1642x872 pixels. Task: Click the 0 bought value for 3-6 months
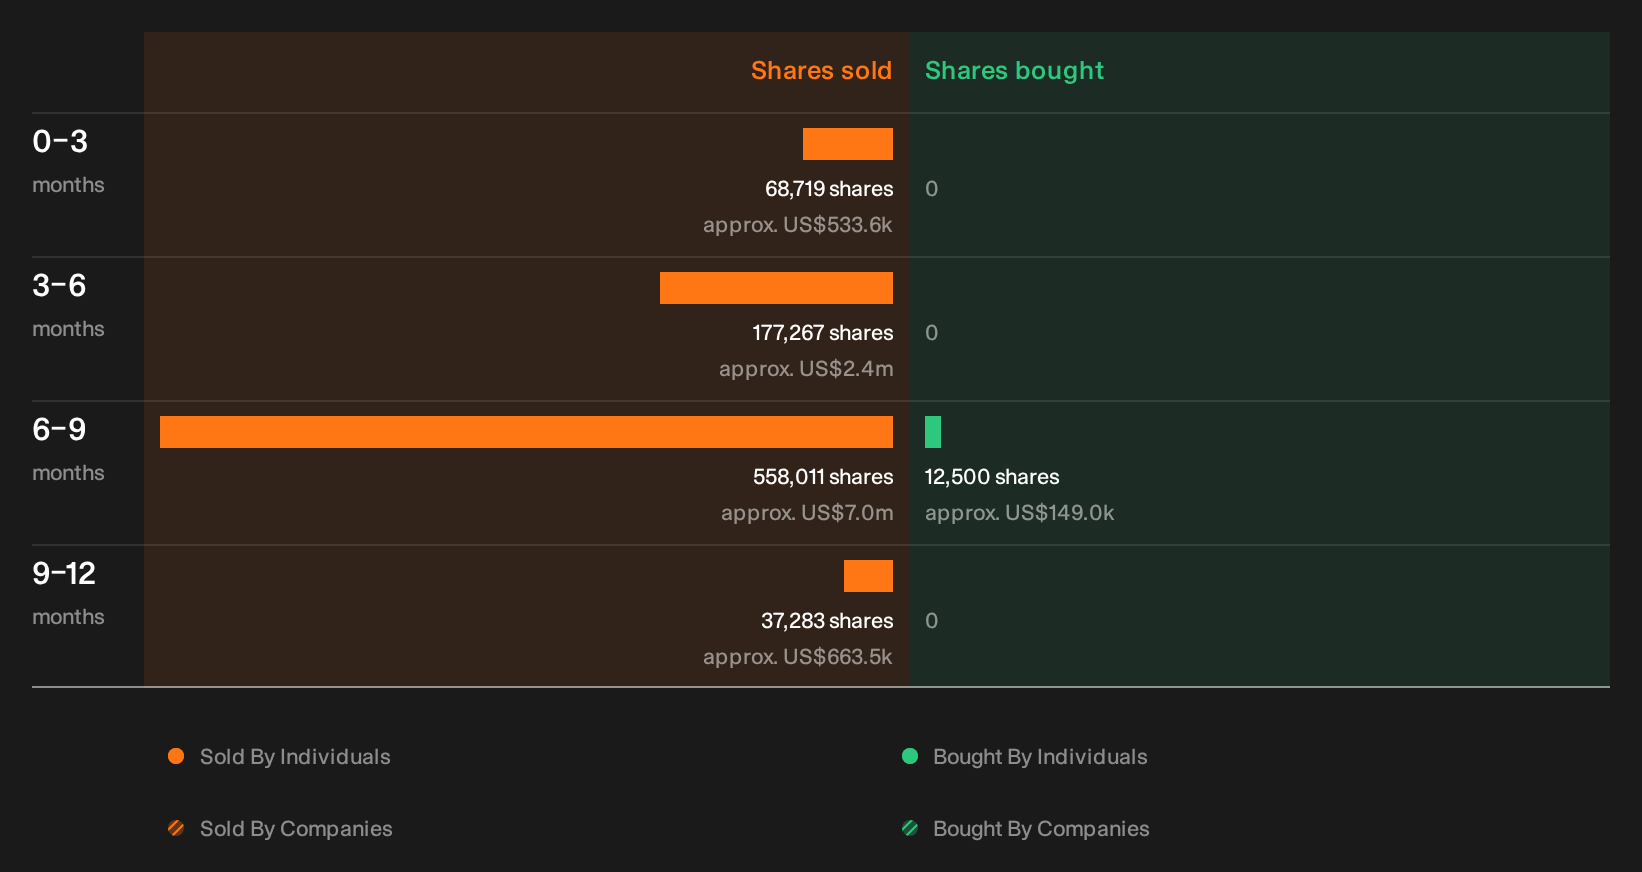[x=932, y=333]
